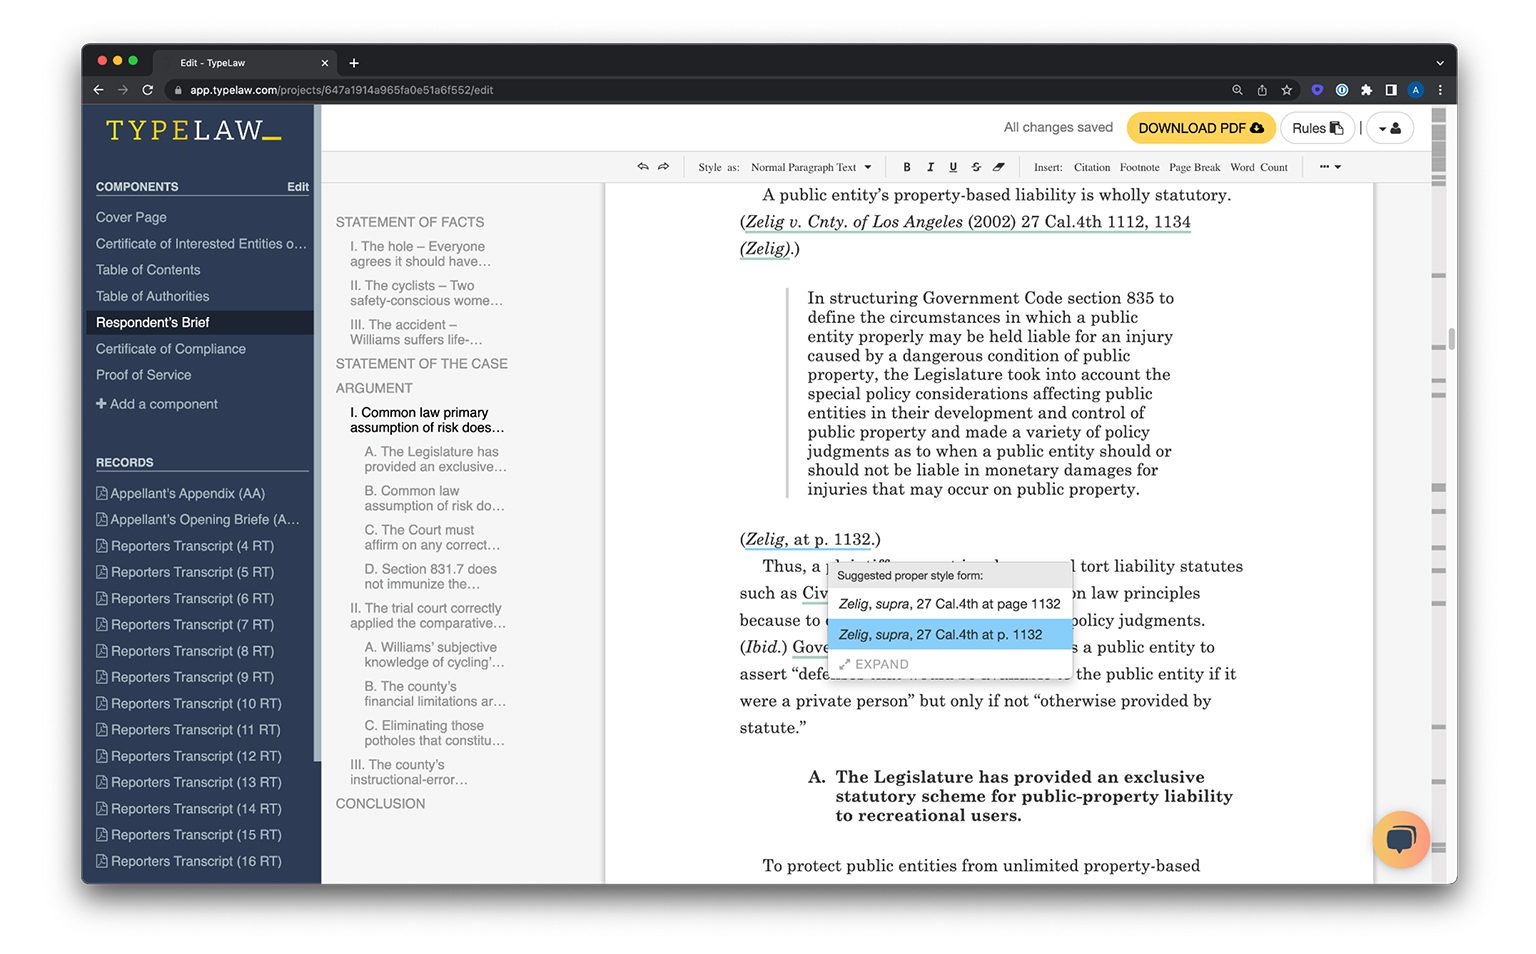Bookmark this page with the star icon
Screen dimensions: 1536x954
(1287, 90)
